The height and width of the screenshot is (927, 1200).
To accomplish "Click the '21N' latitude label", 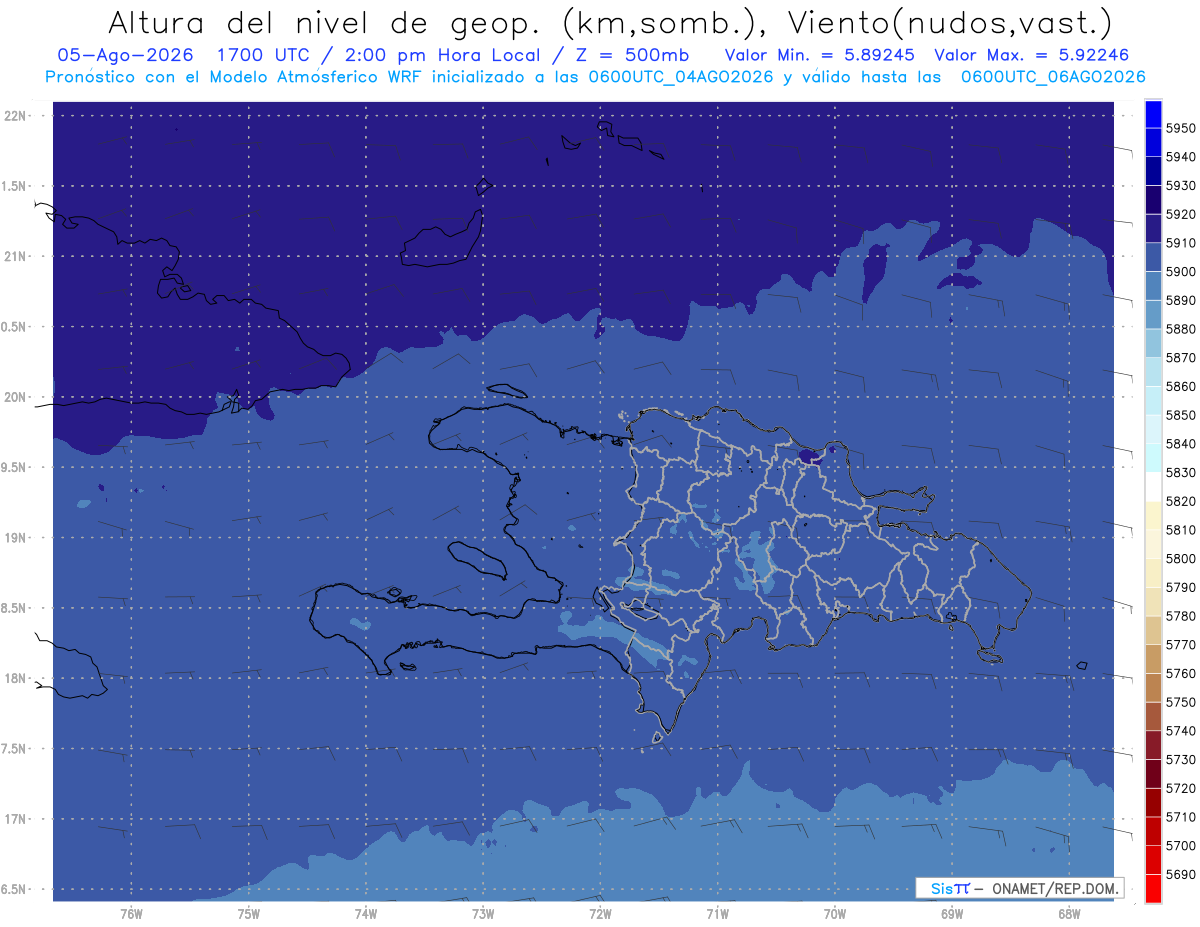I will (15, 257).
